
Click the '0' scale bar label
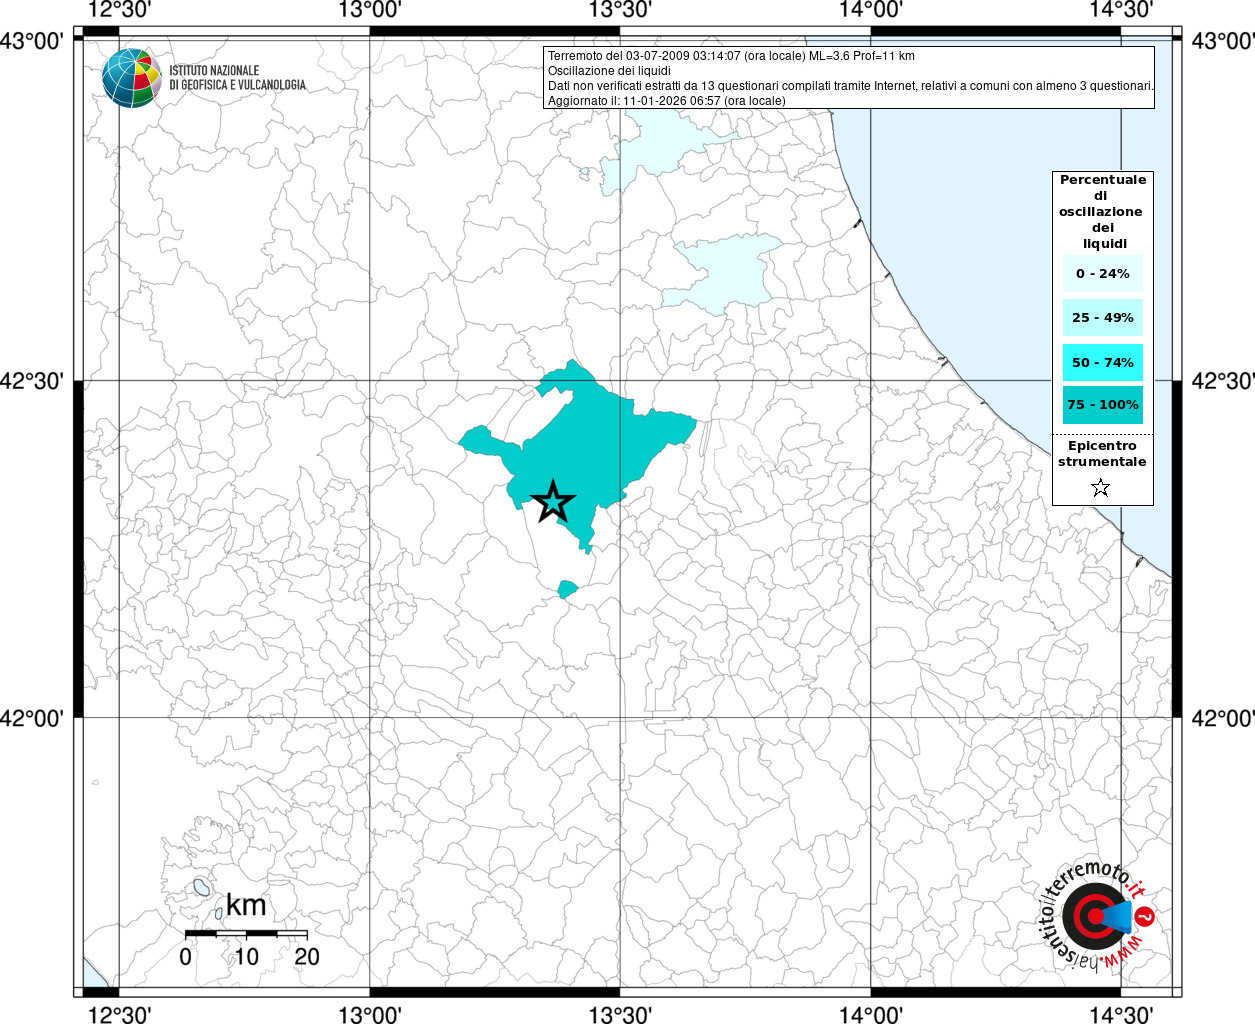[x=185, y=956]
